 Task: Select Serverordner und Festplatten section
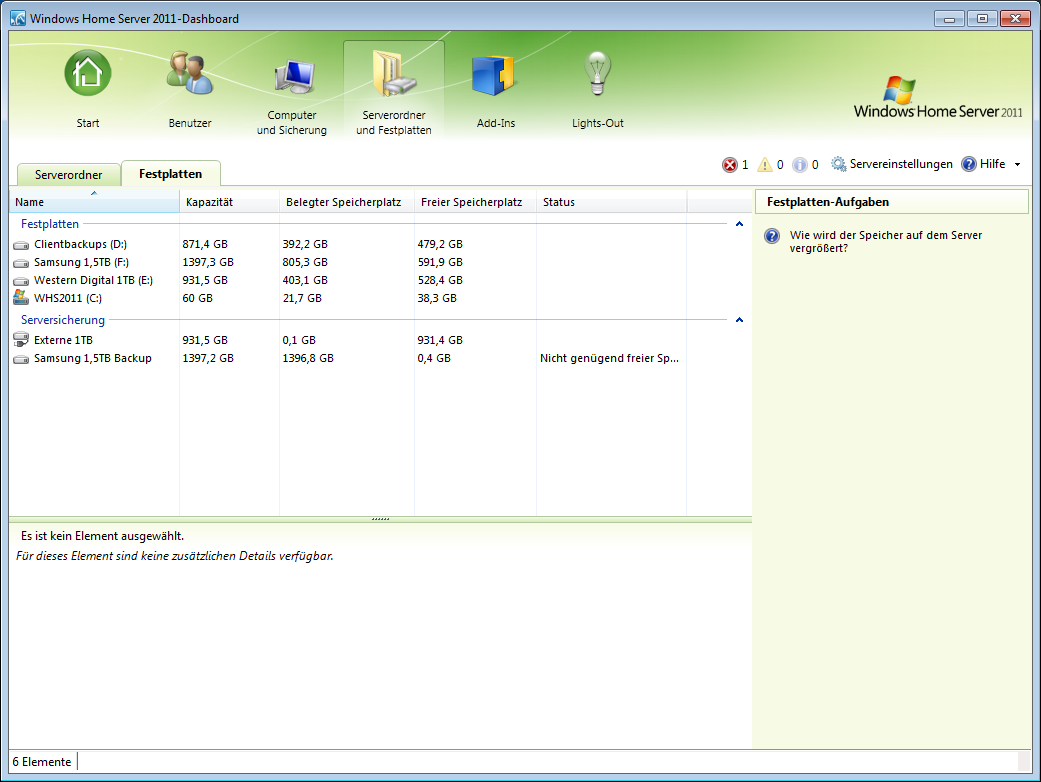[x=394, y=89]
